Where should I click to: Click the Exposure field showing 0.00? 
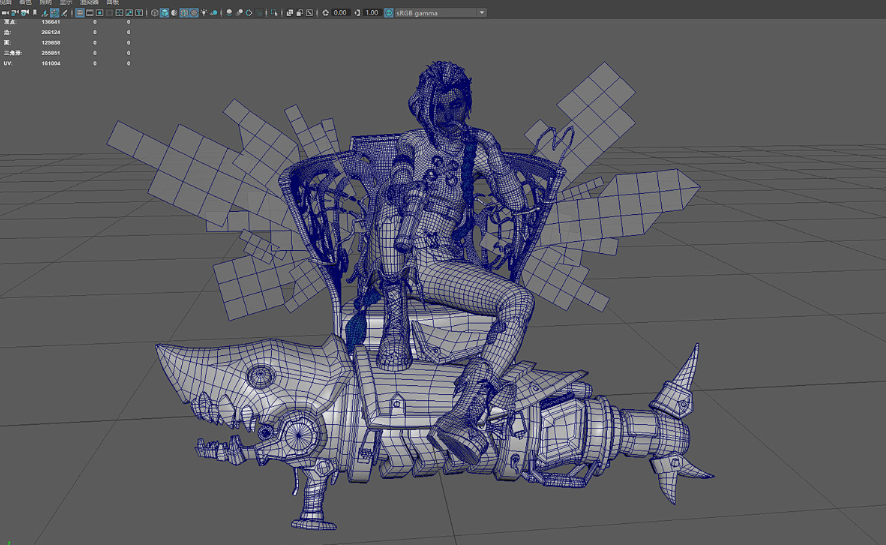(341, 12)
